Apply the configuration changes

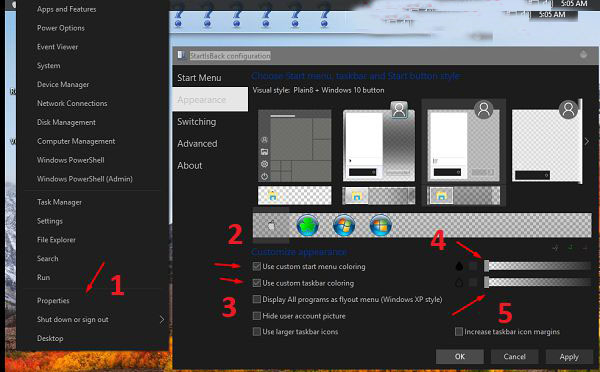coord(569,356)
